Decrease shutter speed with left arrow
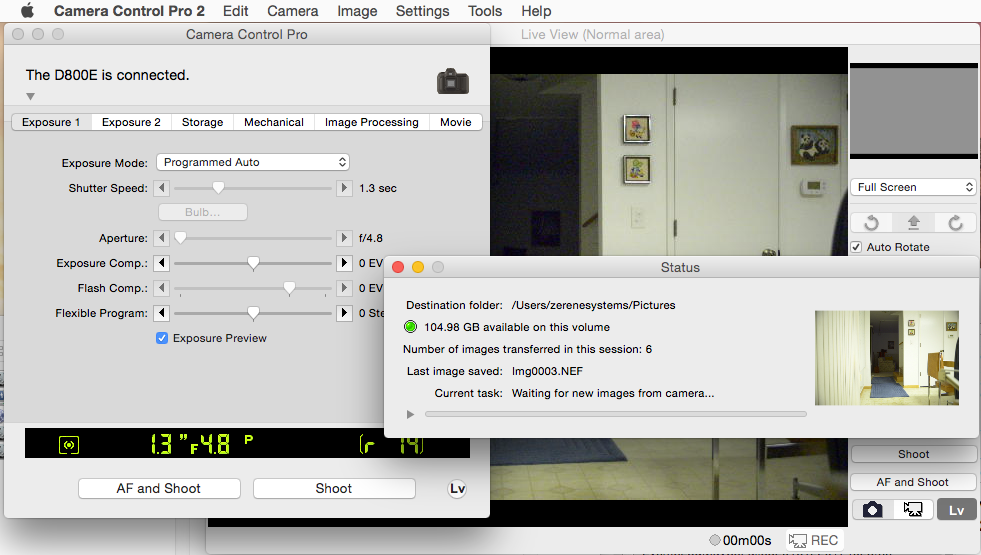Screen dimensions: 981x555 tap(161, 188)
